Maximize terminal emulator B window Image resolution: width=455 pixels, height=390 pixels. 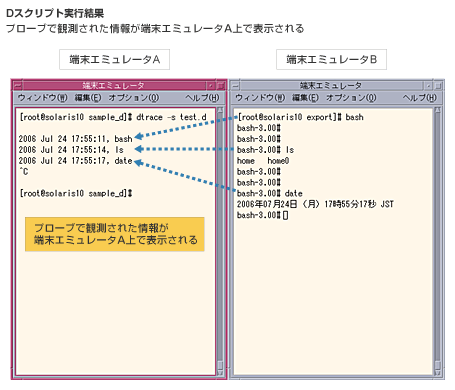(438, 86)
